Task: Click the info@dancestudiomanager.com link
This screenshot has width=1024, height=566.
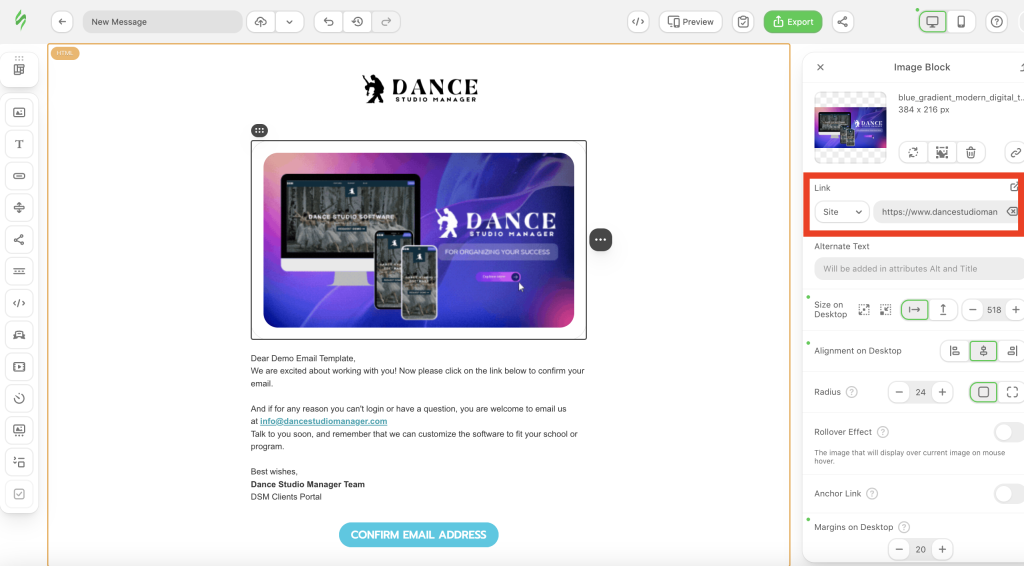Action: 323,421
